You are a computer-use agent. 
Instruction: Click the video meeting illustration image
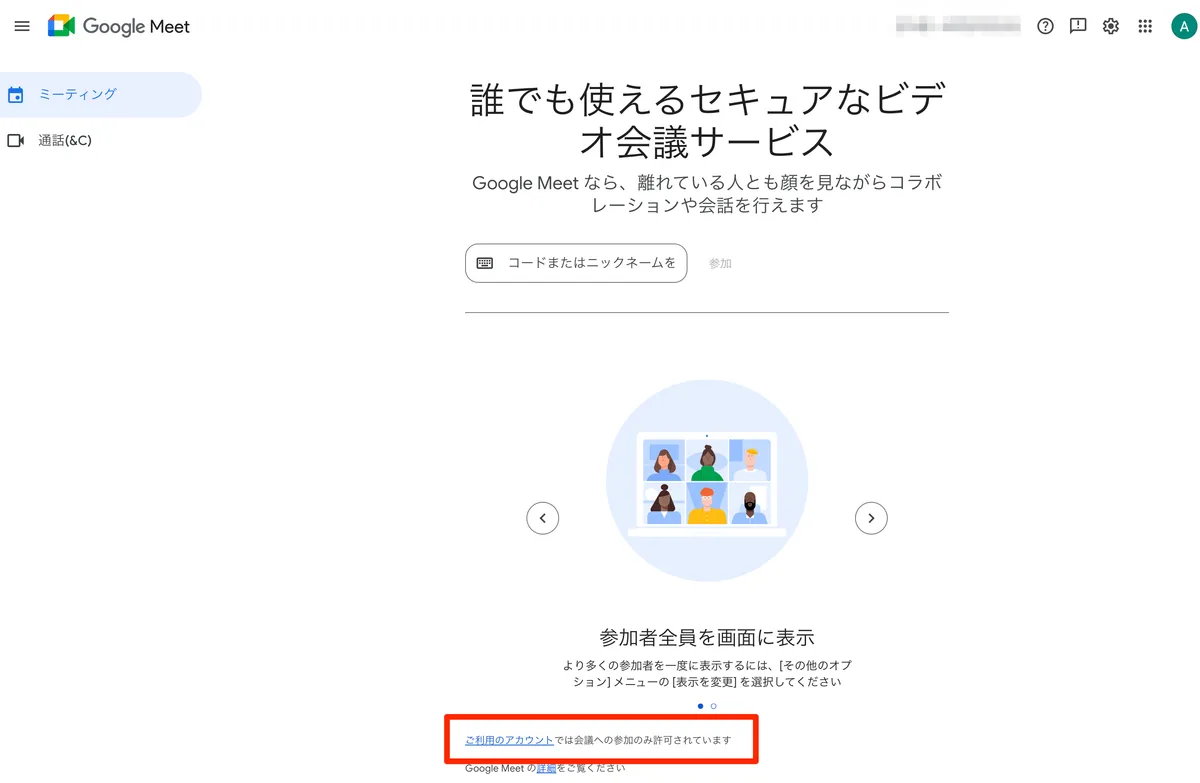[x=707, y=481]
